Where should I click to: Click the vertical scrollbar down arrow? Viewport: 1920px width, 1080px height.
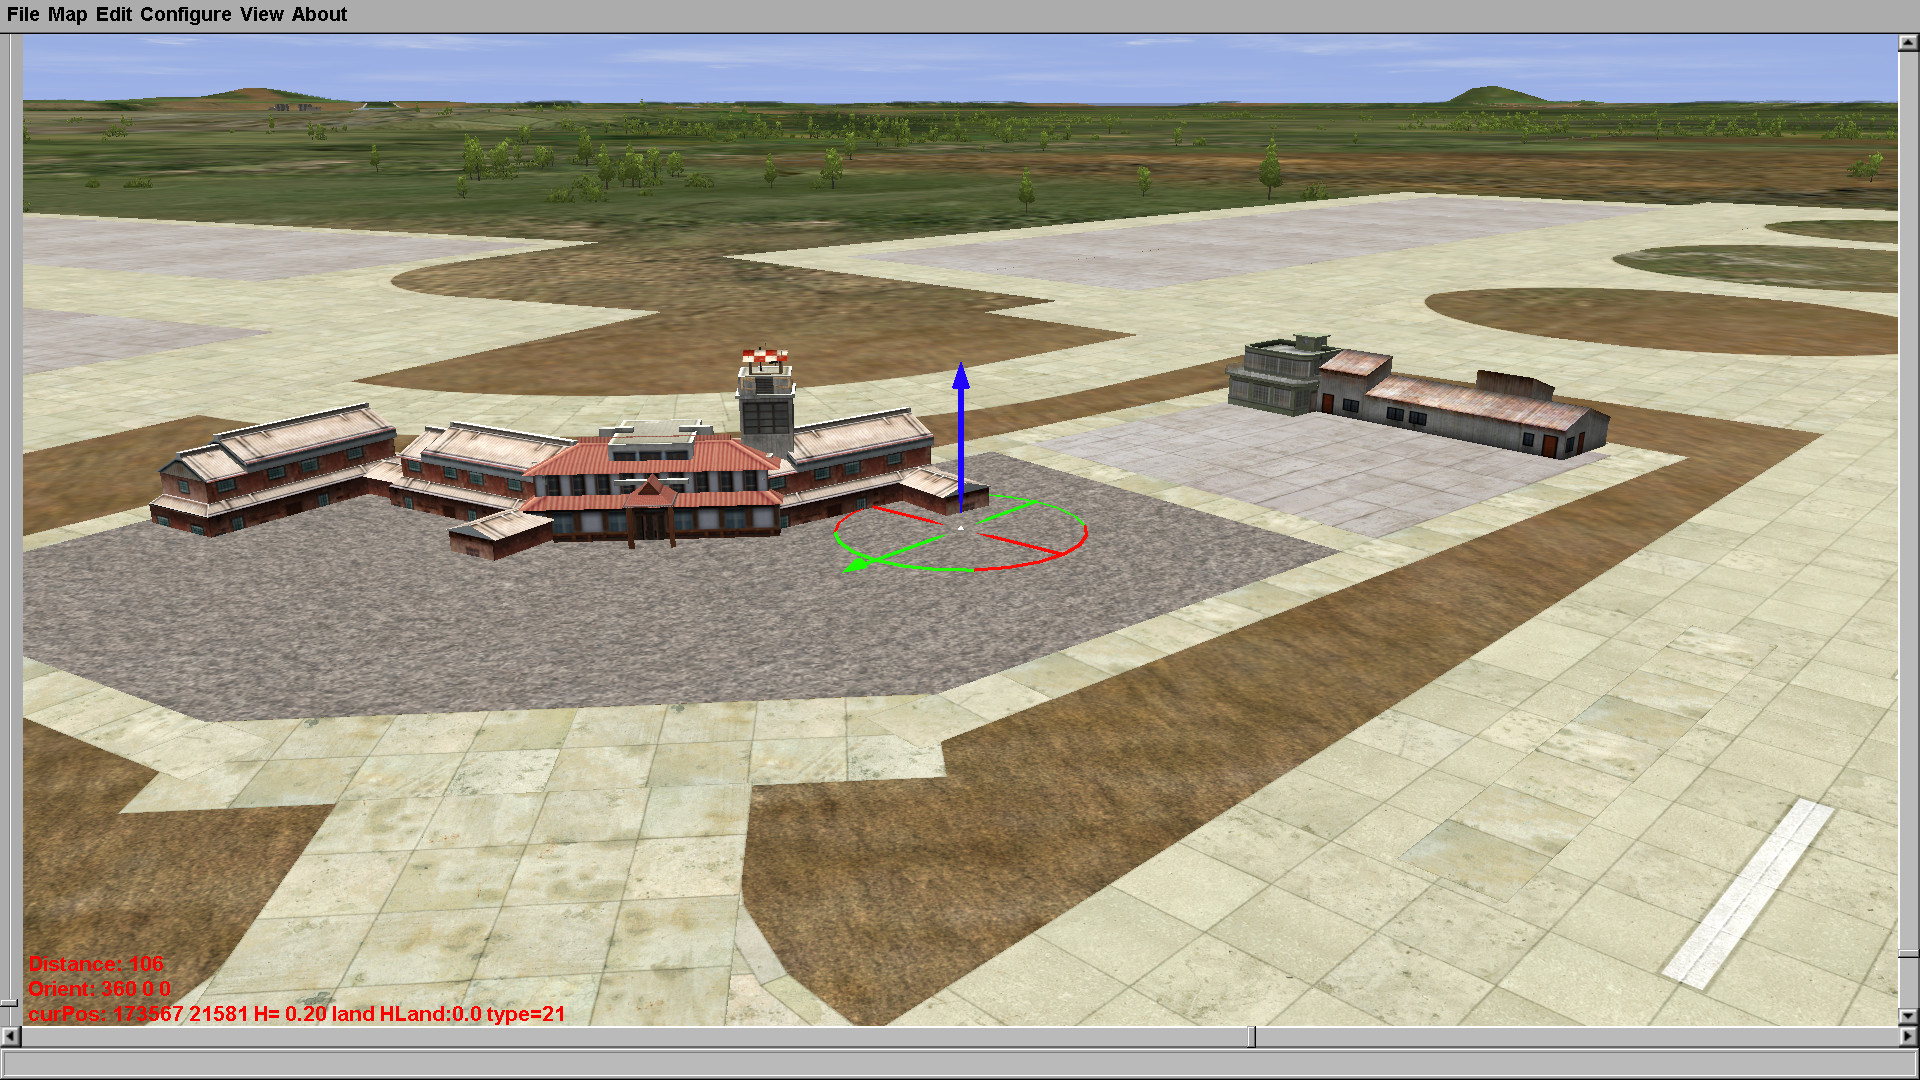point(1908,1016)
